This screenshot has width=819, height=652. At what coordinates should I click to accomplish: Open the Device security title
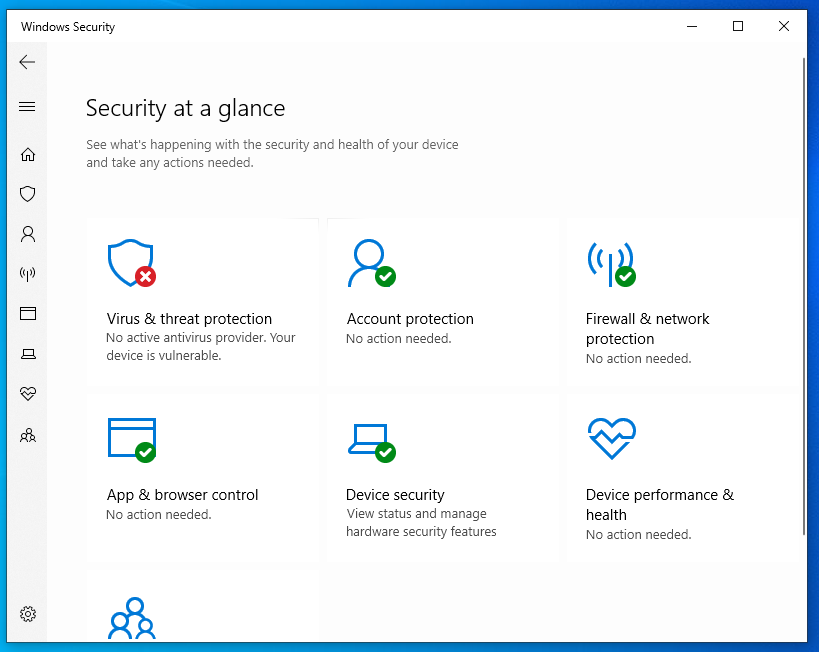pos(395,495)
